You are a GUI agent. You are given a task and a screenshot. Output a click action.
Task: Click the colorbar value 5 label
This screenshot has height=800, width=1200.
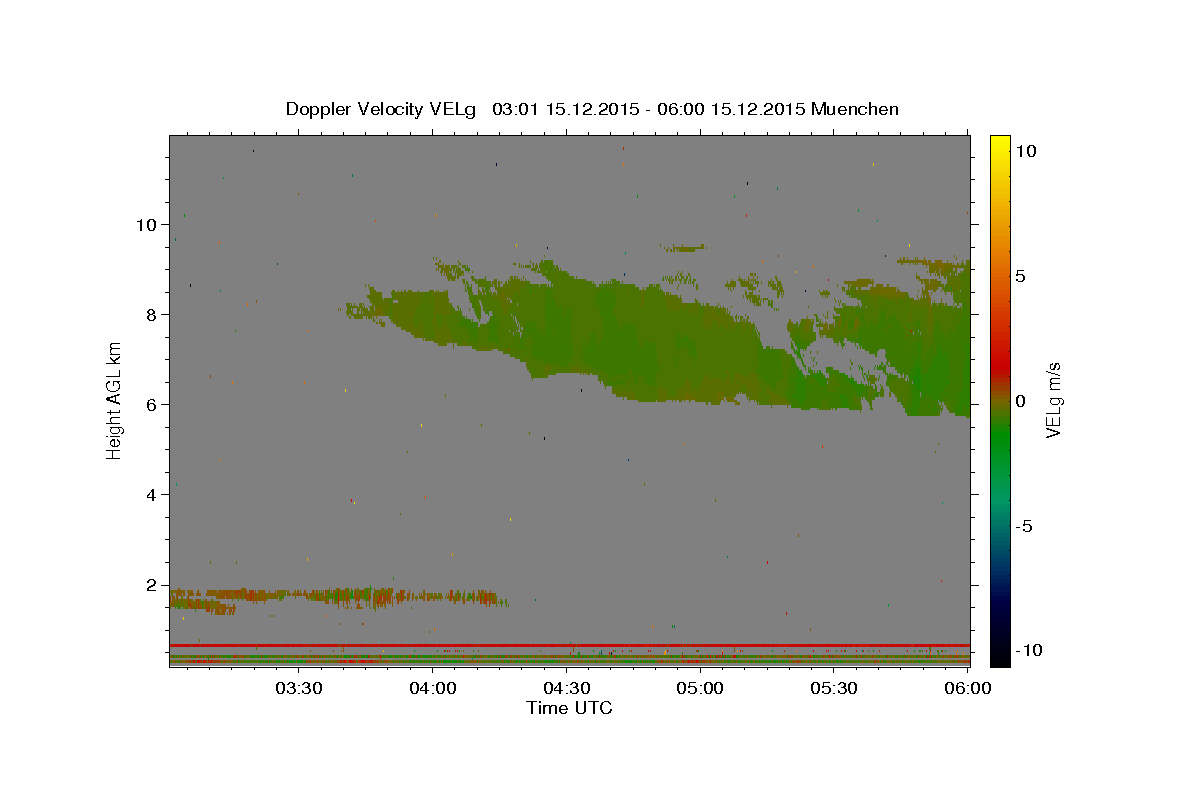pyautogui.click(x=1021, y=276)
